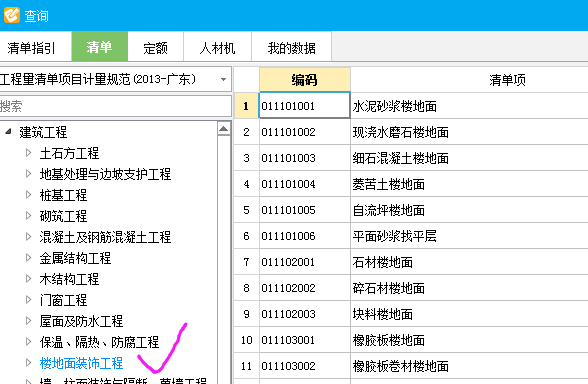Select row number 11 header
The image size is (588, 384).
tap(246, 366)
